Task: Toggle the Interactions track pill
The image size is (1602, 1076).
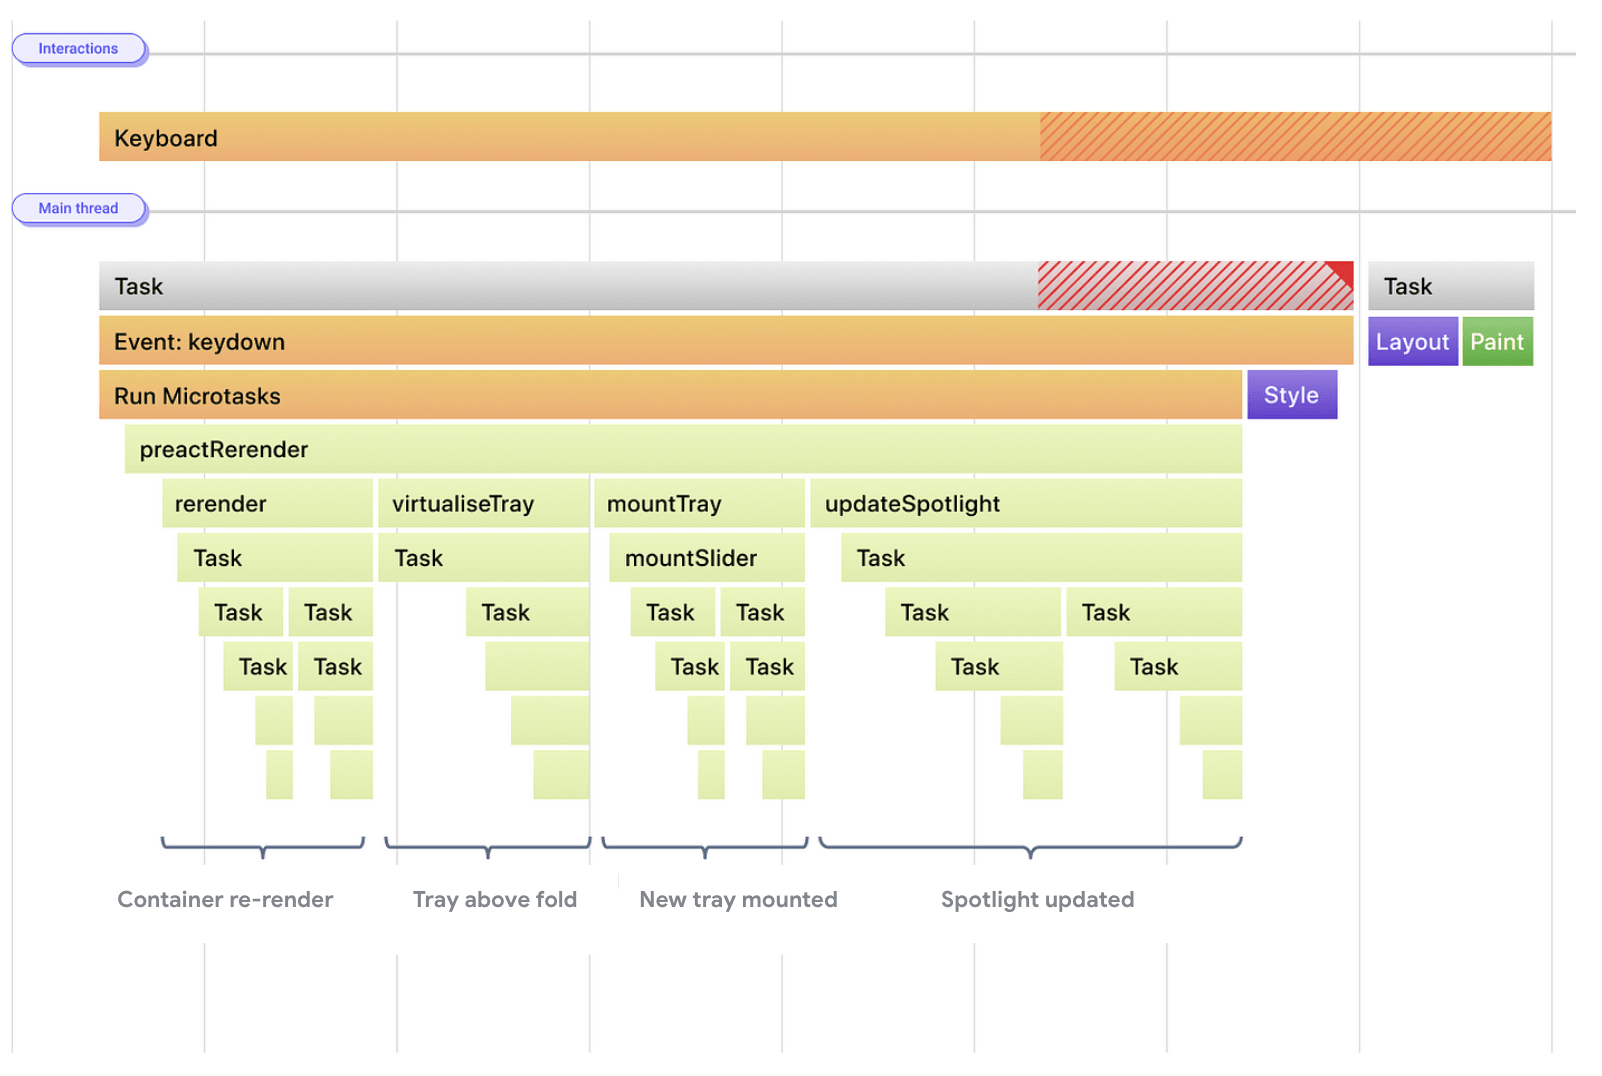Action: pyautogui.click(x=79, y=48)
